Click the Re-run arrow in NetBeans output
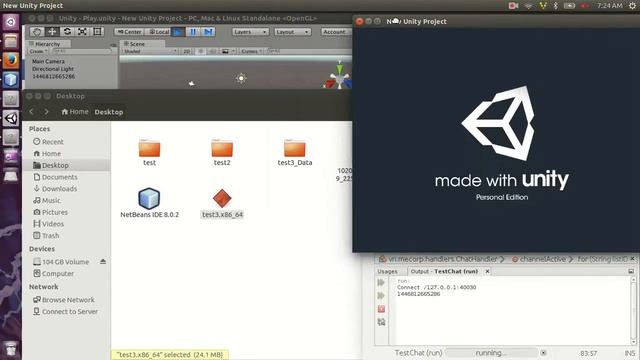This screenshot has width=640, height=360. tap(381, 282)
